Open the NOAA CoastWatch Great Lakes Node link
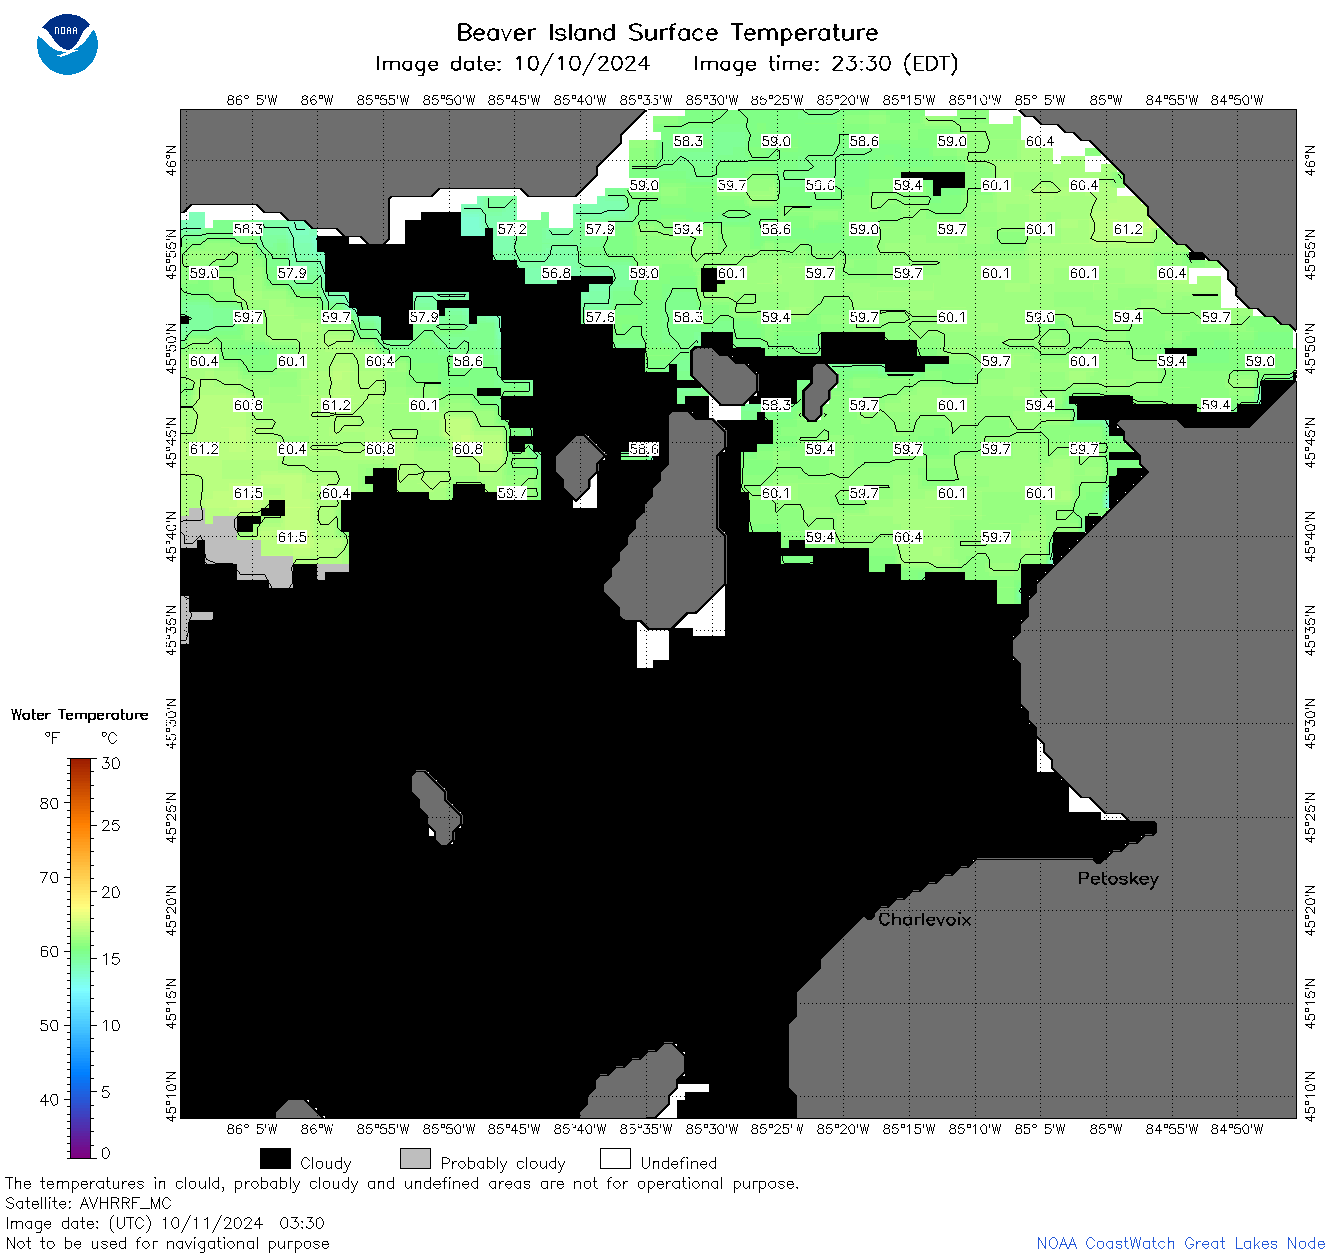This screenshot has width=1336, height=1259. pos(1181,1243)
